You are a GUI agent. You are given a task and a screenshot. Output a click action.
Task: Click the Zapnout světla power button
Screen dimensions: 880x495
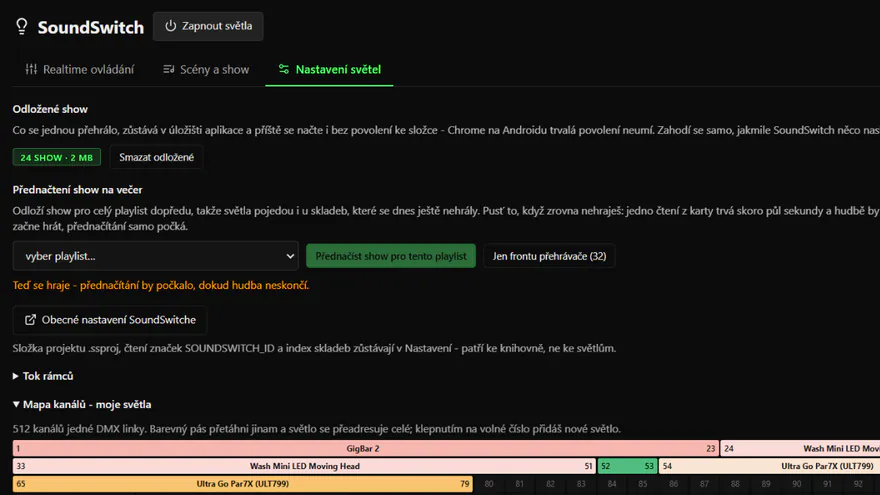[x=208, y=26]
